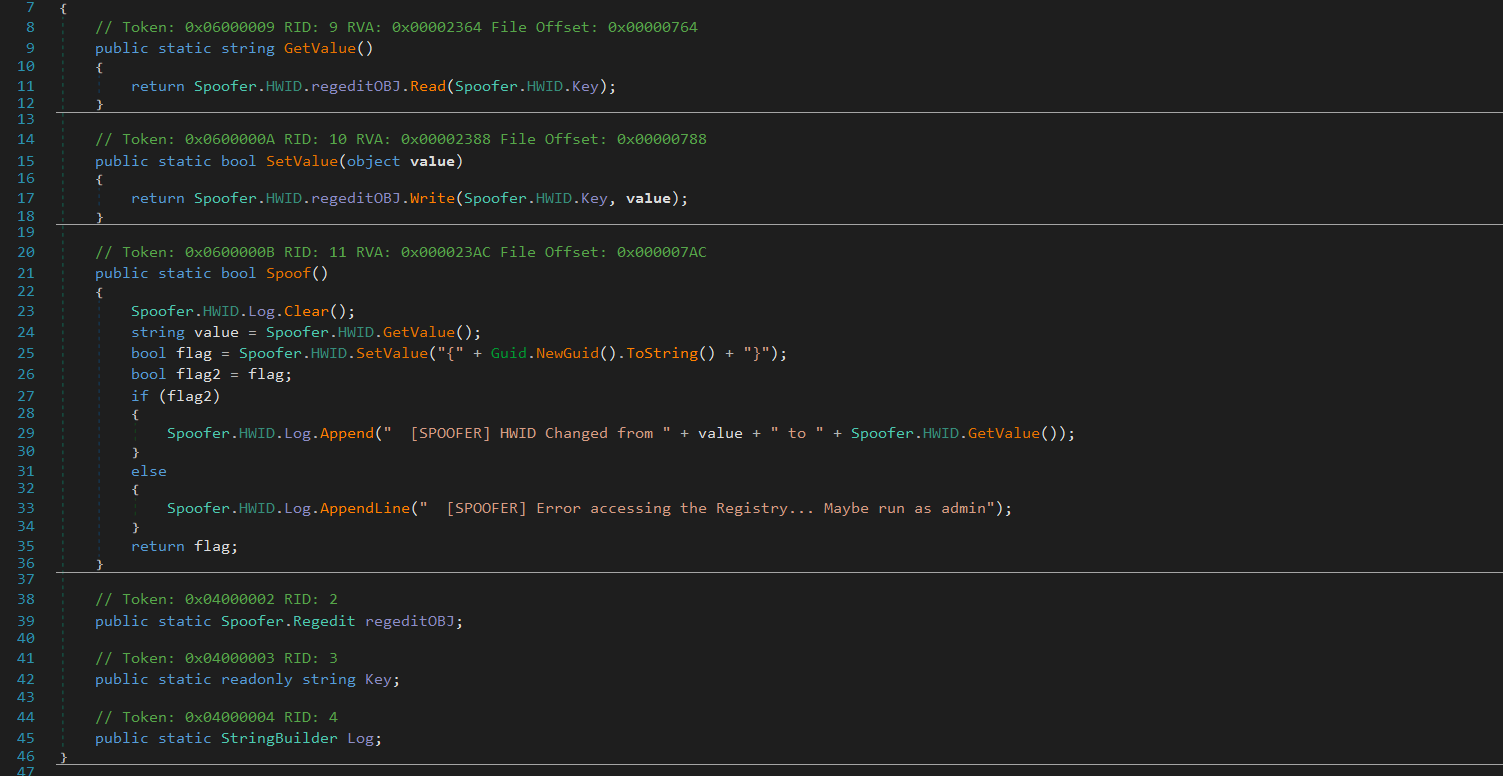Click the Spoof method name declared on line 21

[x=288, y=273]
